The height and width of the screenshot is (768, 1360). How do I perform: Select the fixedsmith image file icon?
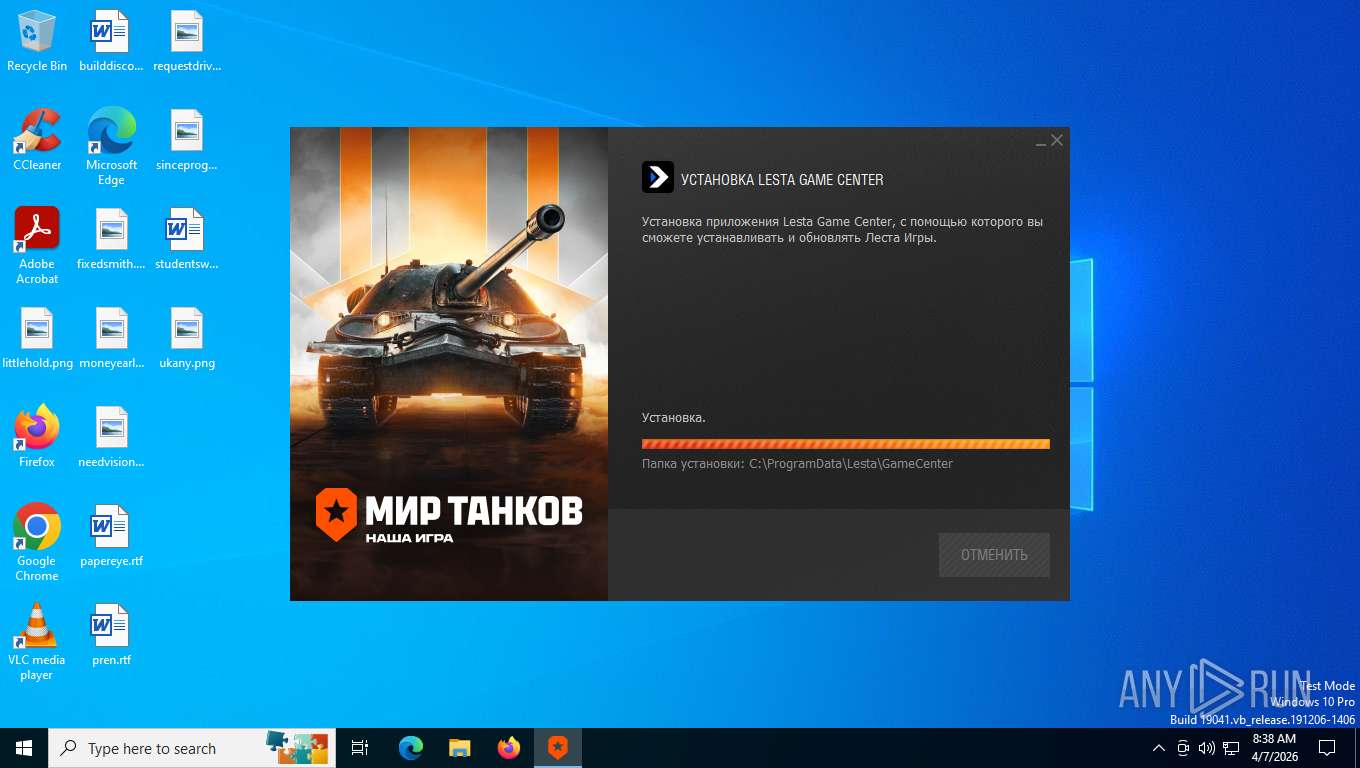click(x=111, y=239)
